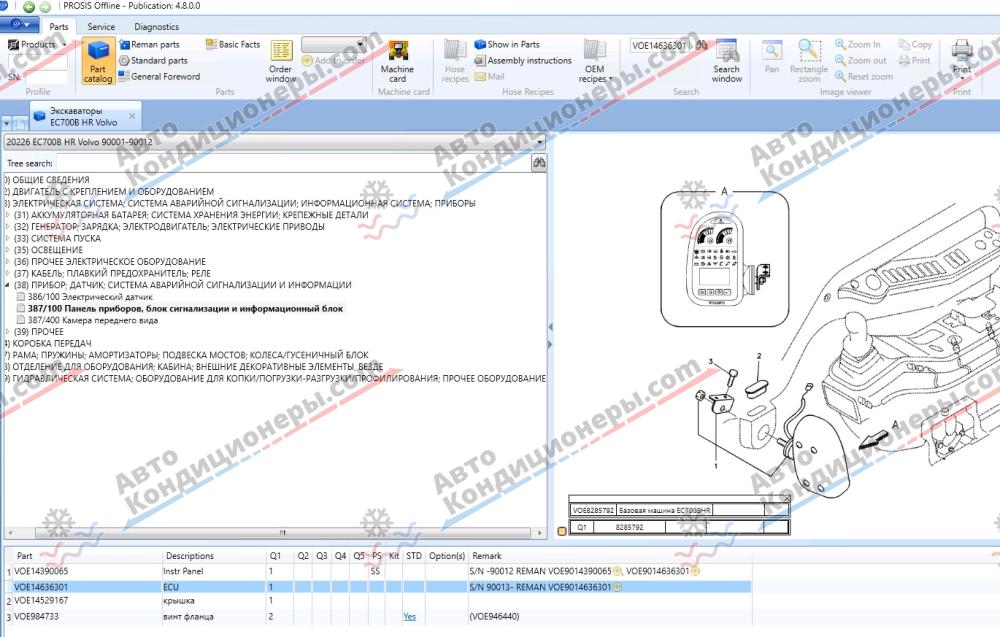The image size is (1000, 637).
Task: Open Basic Facts
Action: pyautogui.click(x=233, y=45)
